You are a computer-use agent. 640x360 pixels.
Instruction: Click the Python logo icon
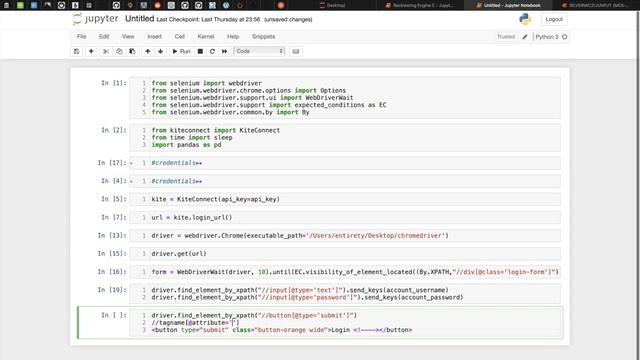point(525,19)
